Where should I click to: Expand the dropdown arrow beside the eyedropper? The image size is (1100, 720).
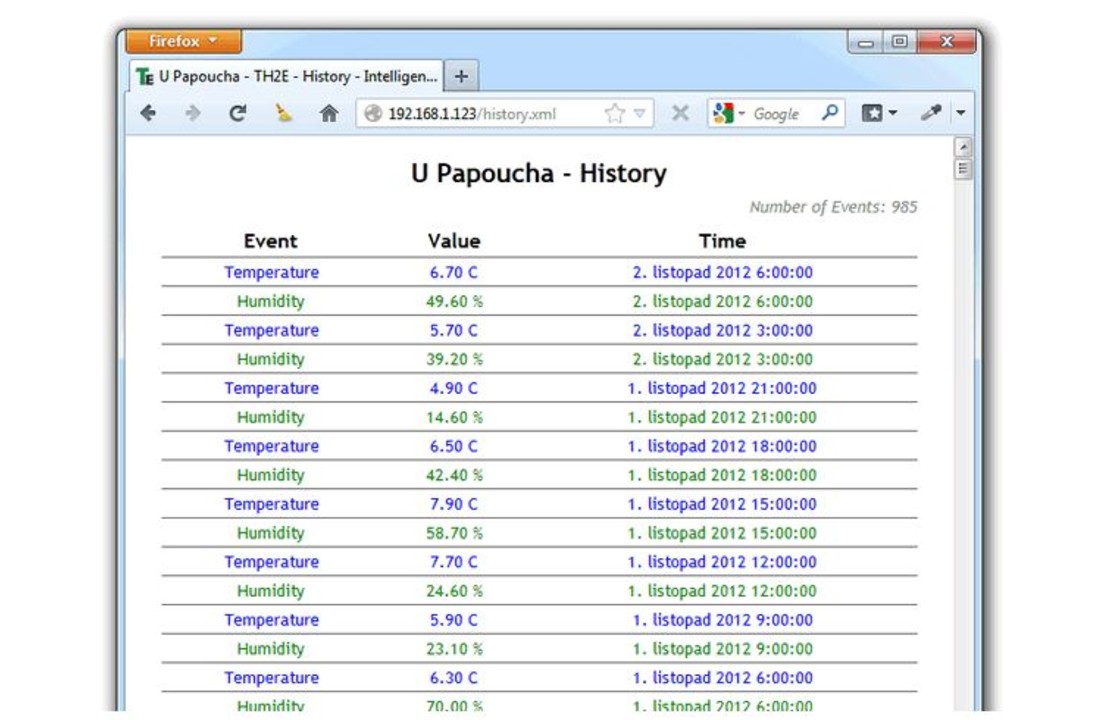(x=961, y=114)
